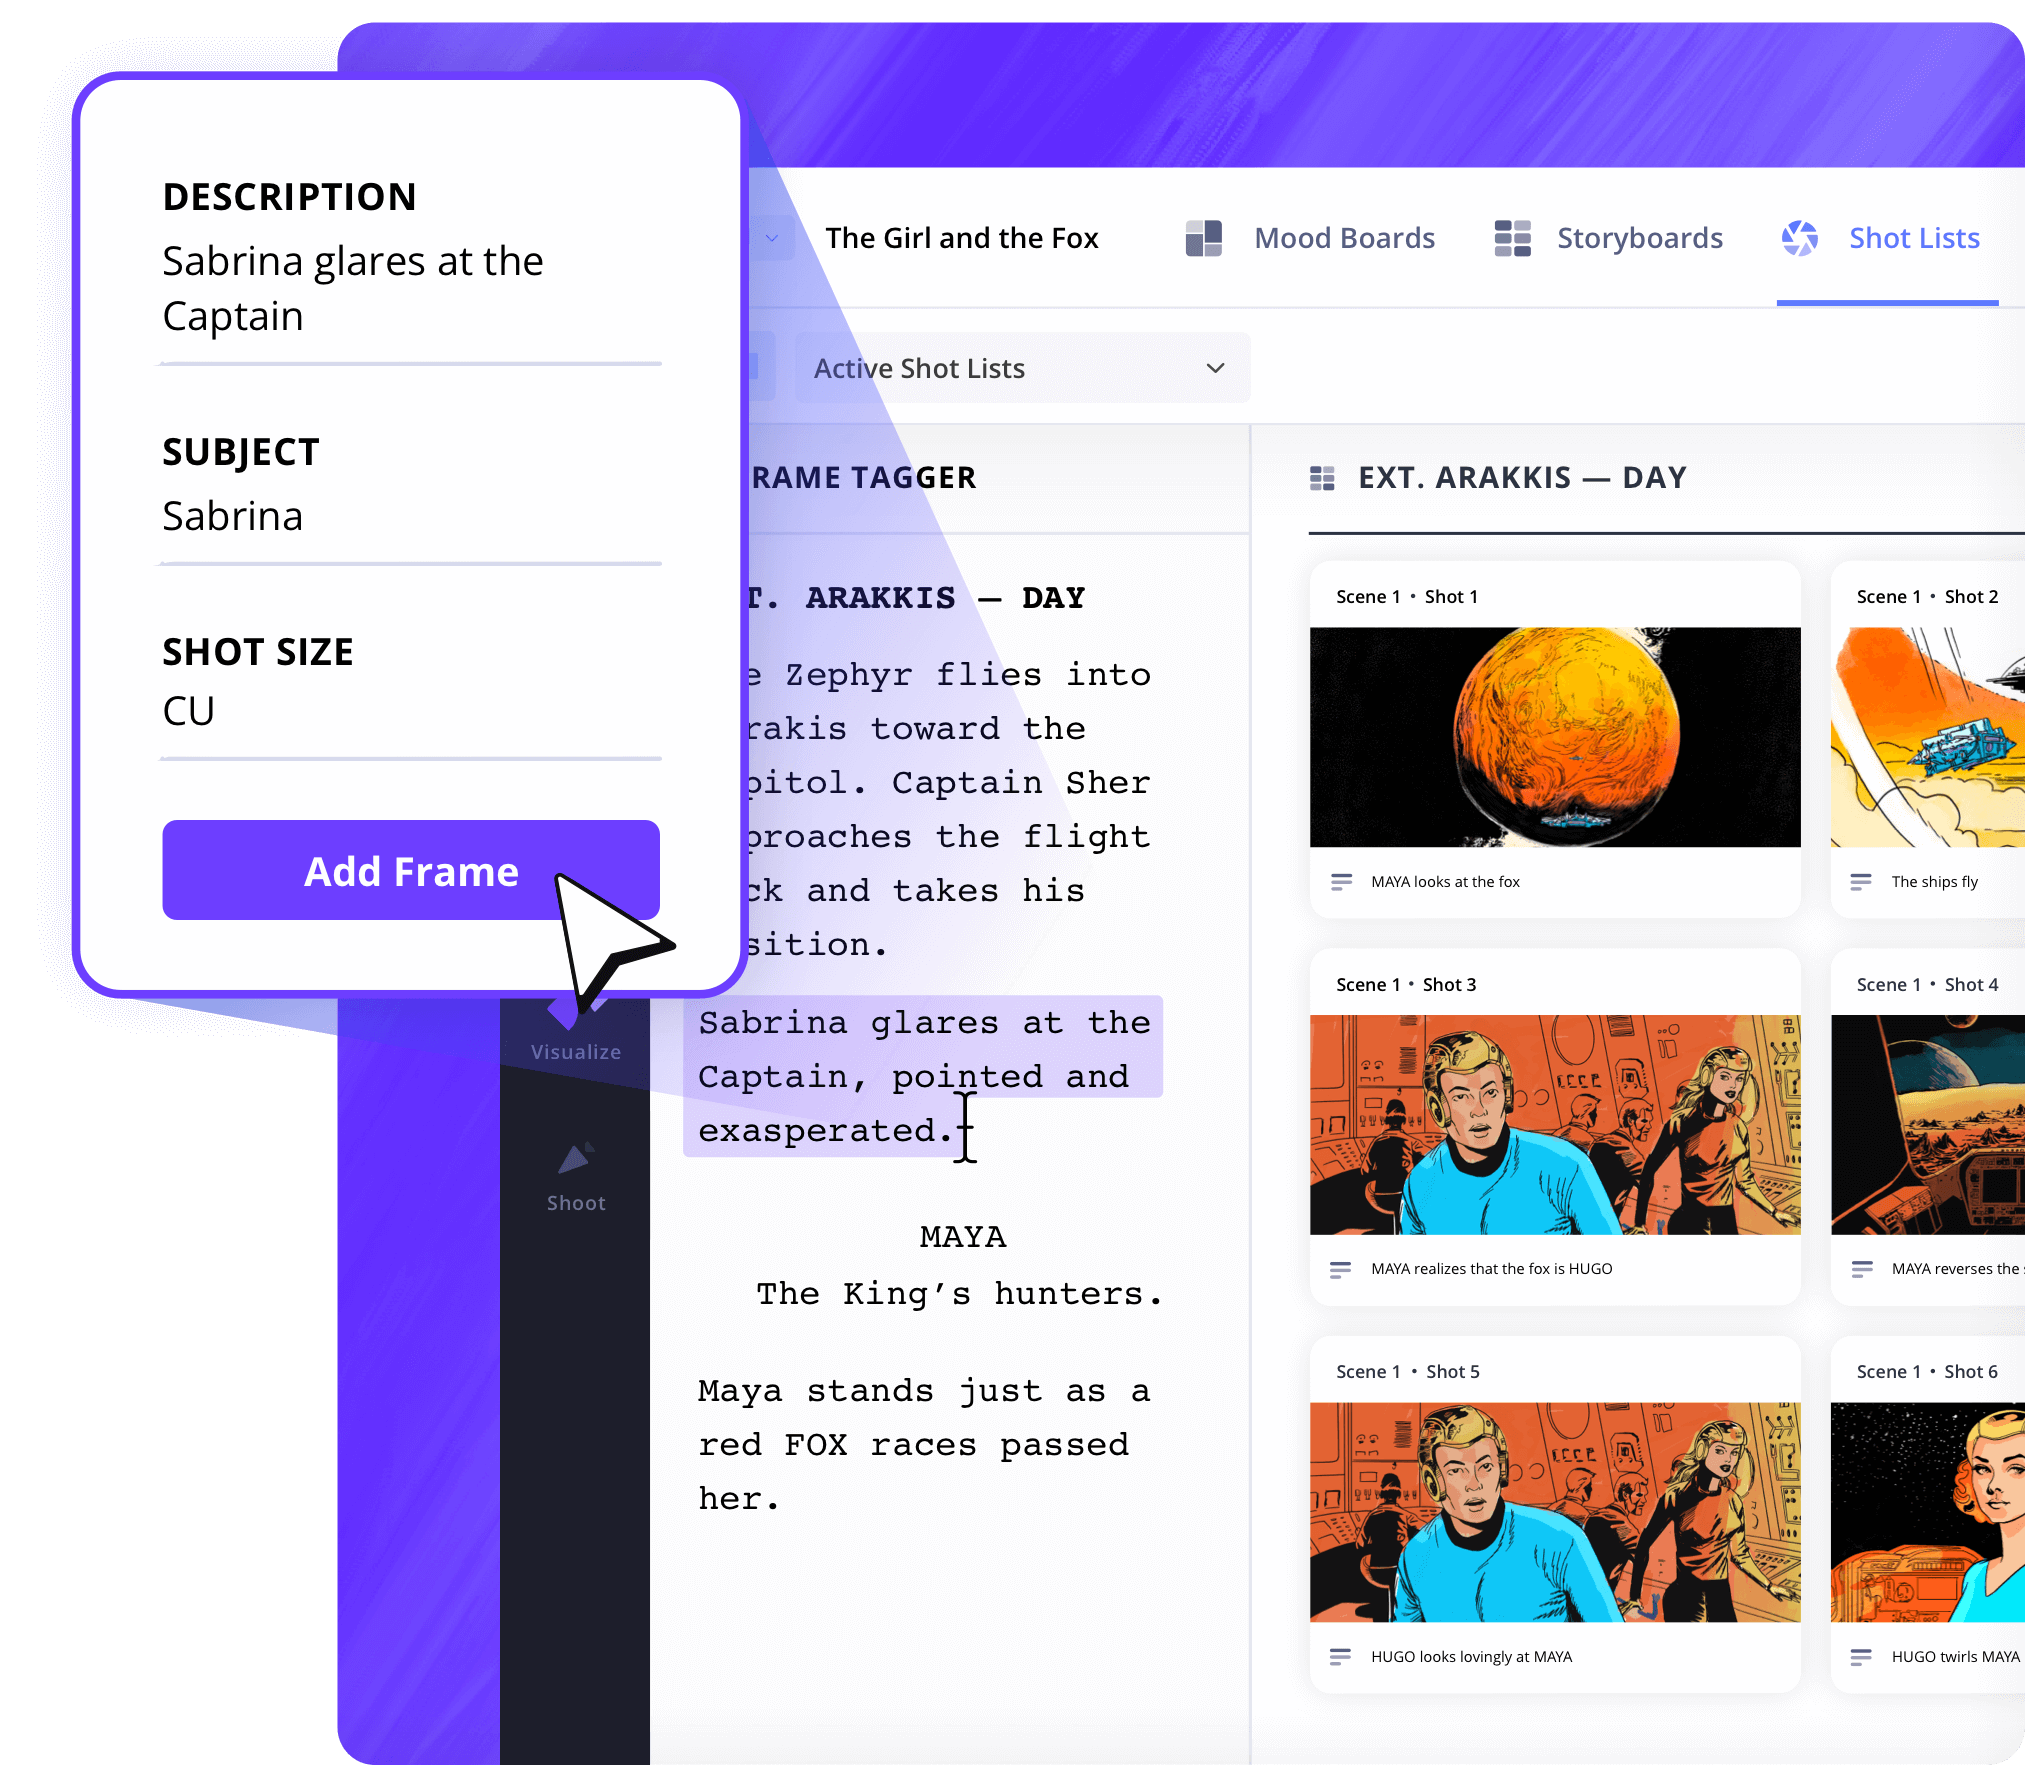Click the Storyboards grid icon

coord(1512,238)
